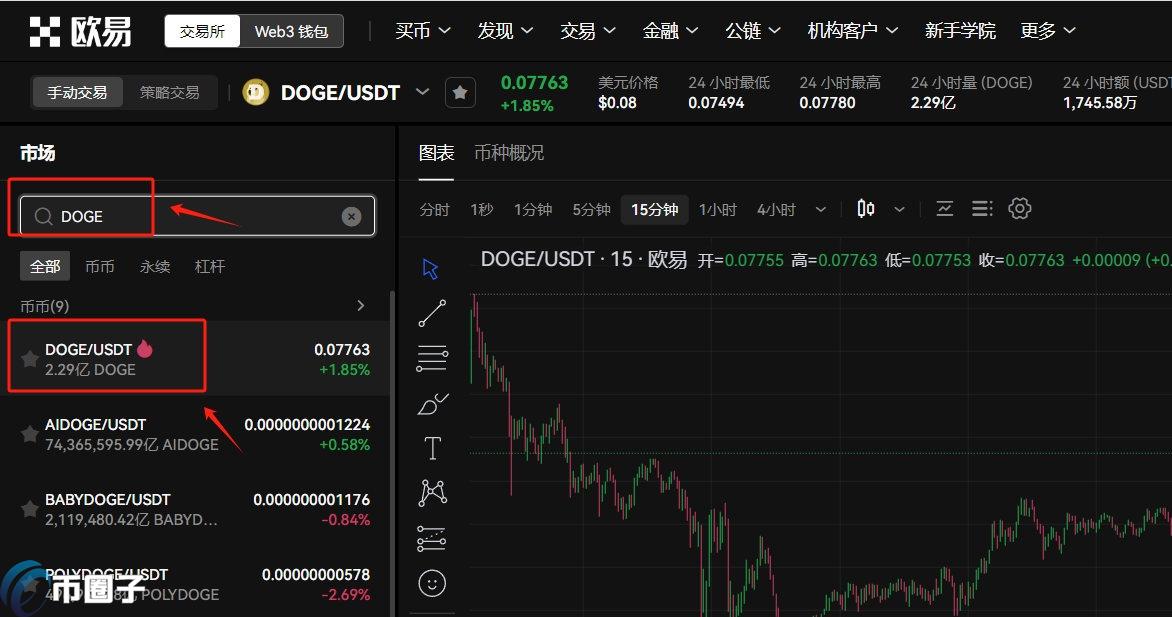Expand the 买币 menu
1172x617 pixels.
pos(422,31)
